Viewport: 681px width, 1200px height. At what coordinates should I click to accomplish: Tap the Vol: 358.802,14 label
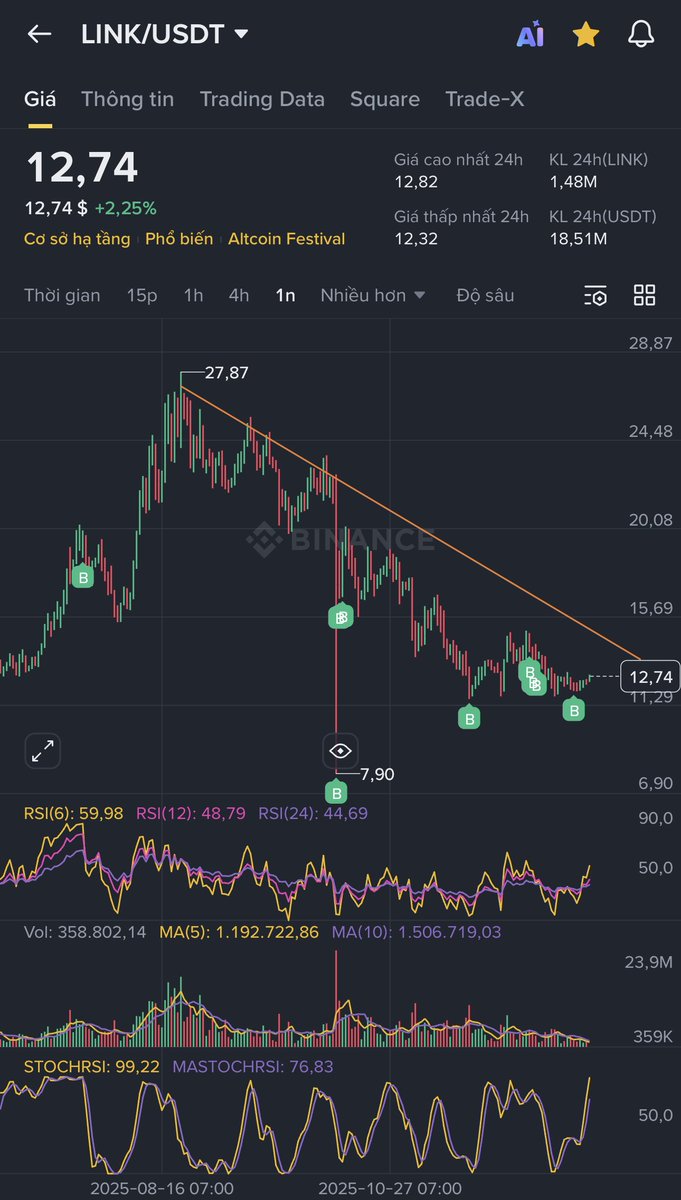tap(85, 932)
